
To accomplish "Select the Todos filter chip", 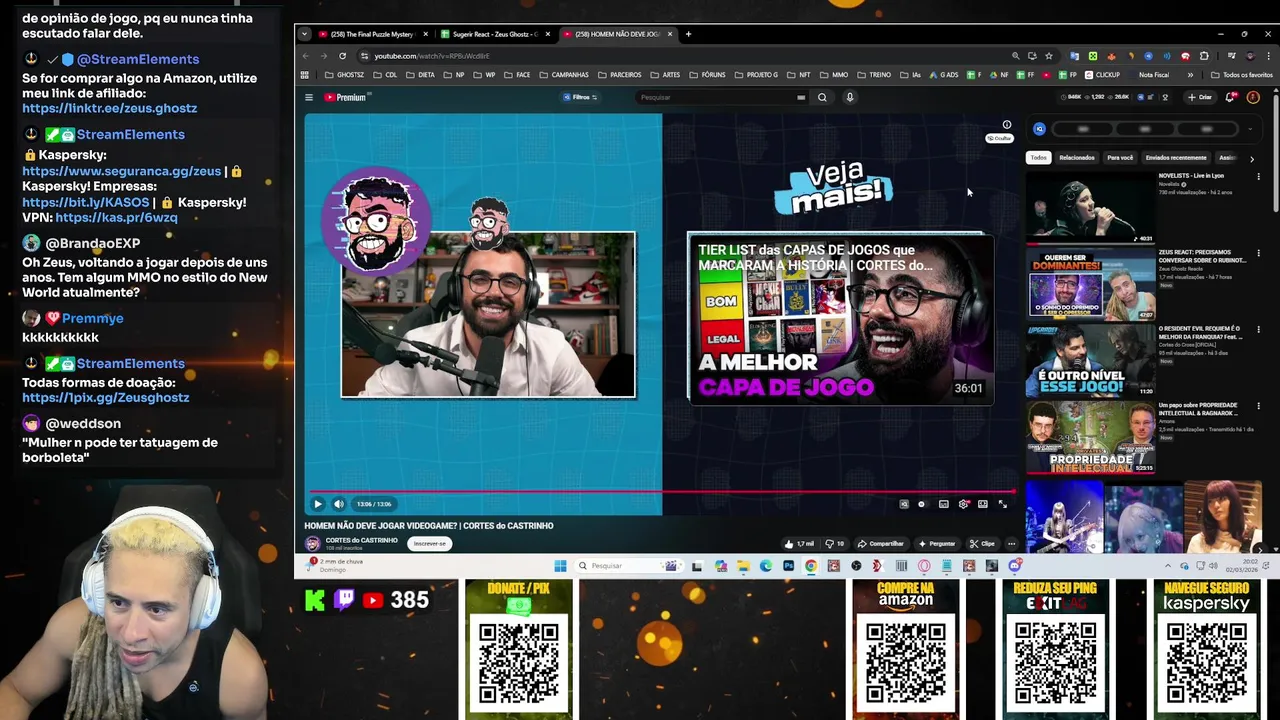I will 1039,157.
